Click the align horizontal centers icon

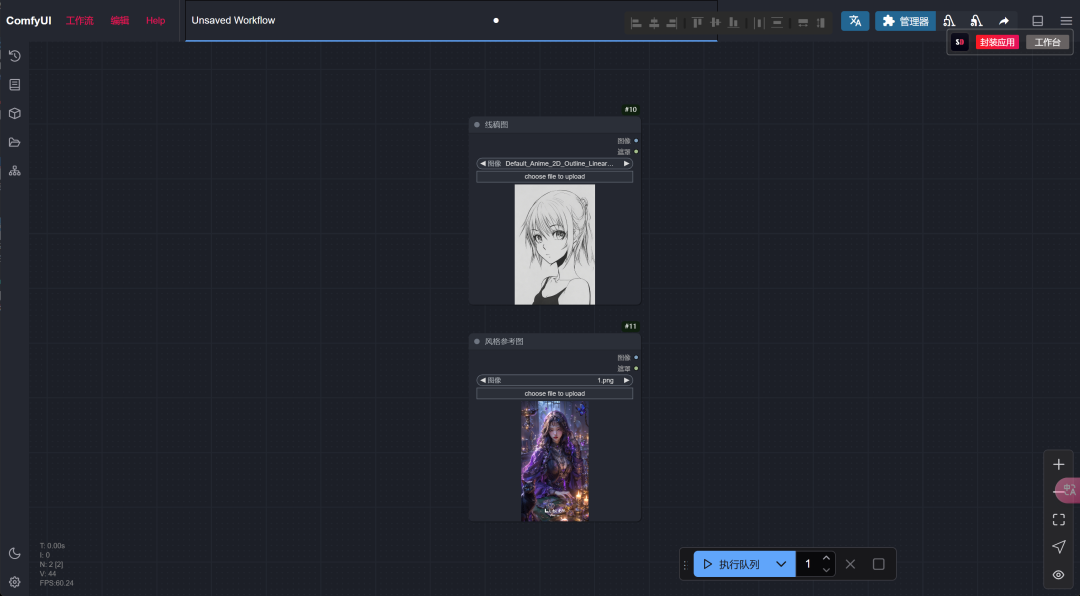[x=654, y=23]
